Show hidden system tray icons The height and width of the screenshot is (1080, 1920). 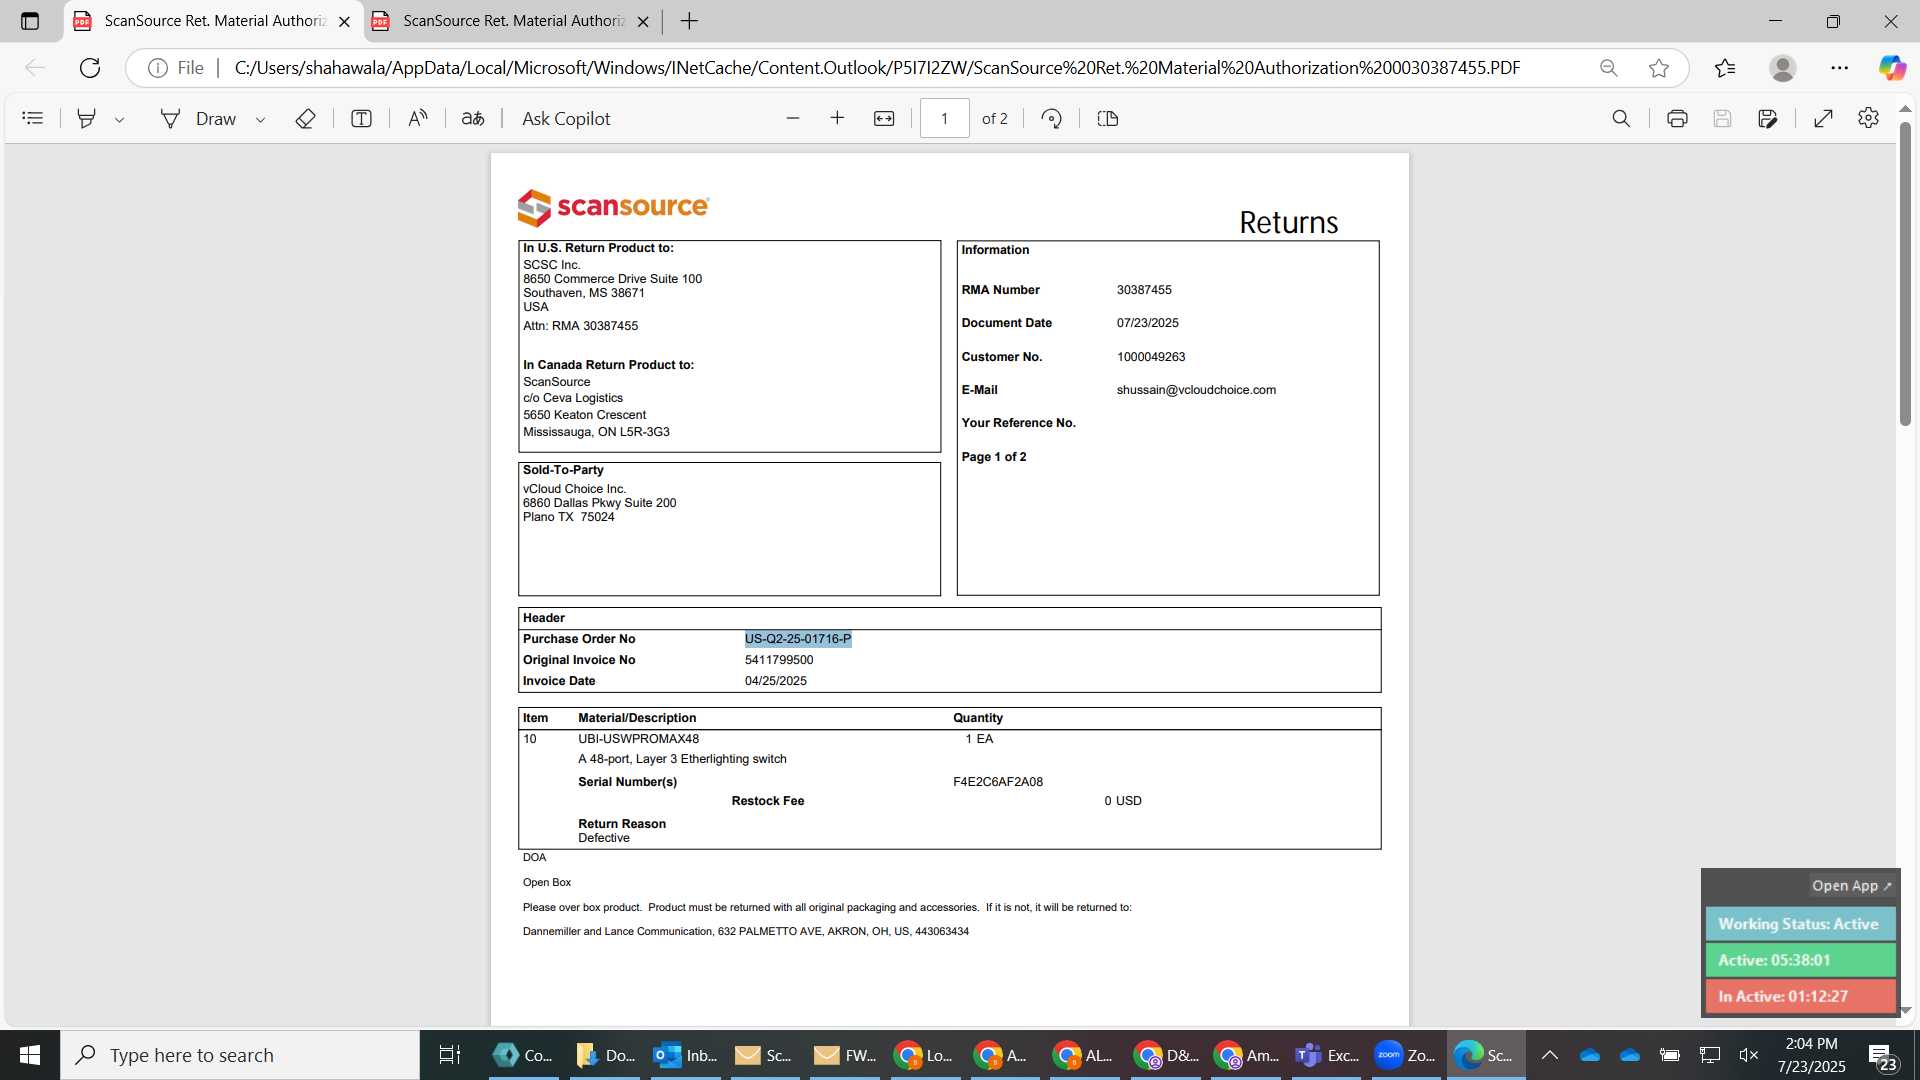tap(1549, 1055)
